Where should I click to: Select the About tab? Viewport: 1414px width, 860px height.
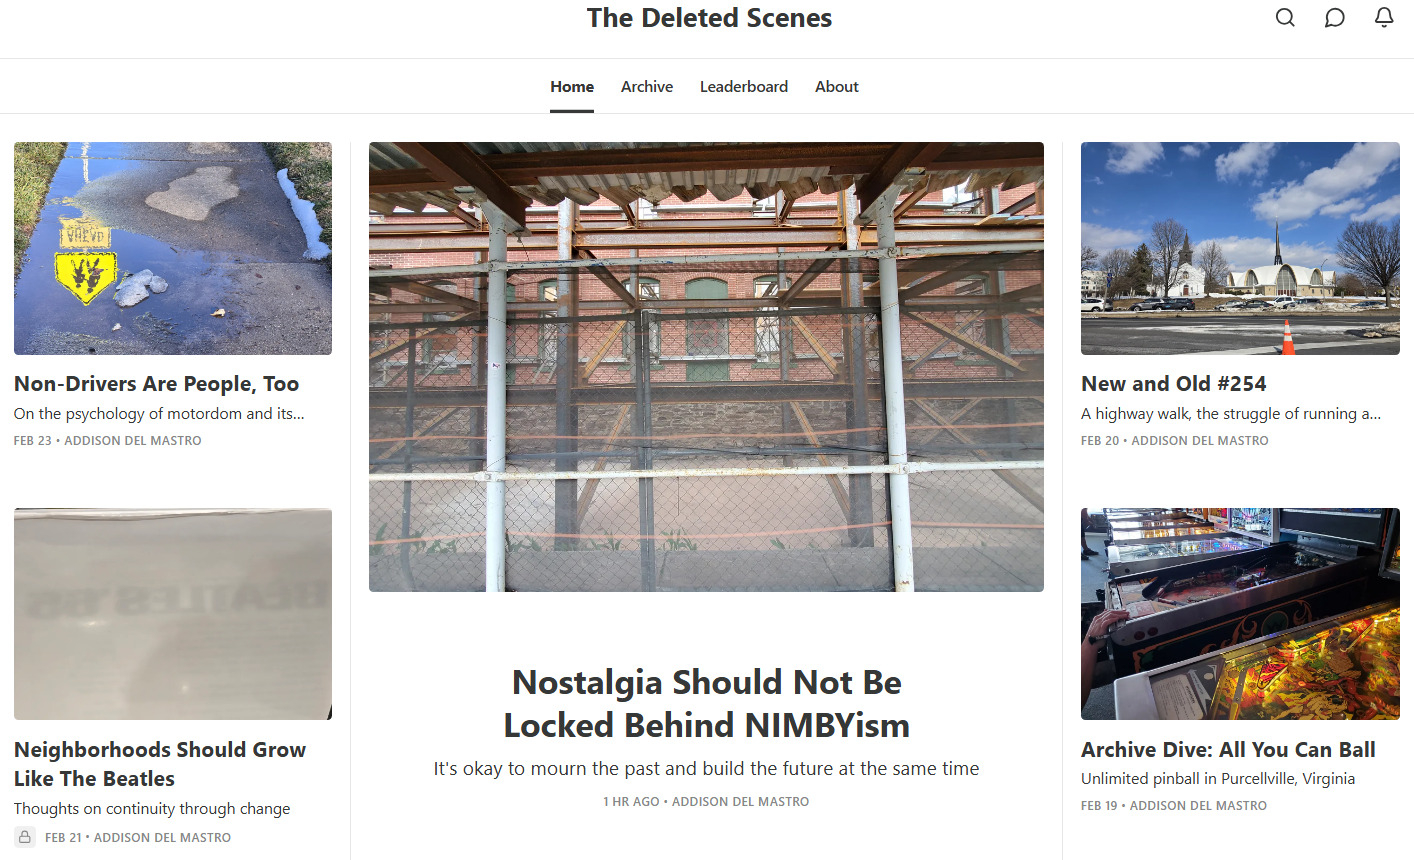[836, 87]
